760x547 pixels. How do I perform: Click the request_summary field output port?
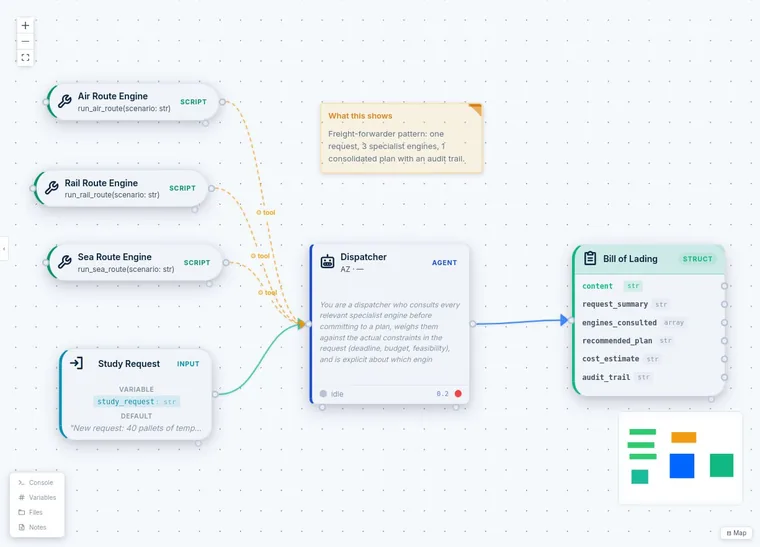[724, 304]
